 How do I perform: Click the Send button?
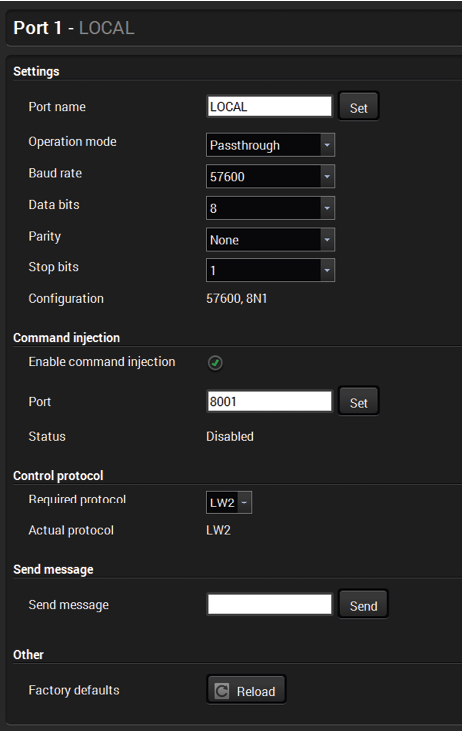363,604
